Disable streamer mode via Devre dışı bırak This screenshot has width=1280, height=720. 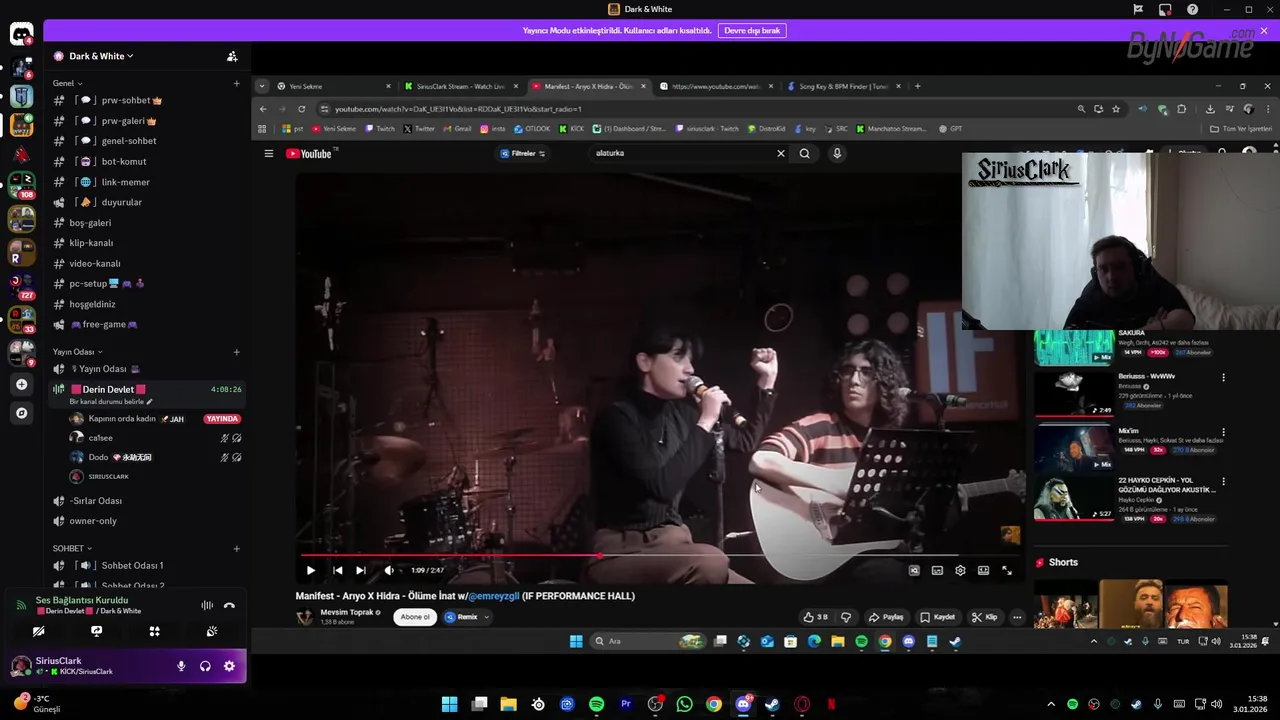tap(752, 31)
